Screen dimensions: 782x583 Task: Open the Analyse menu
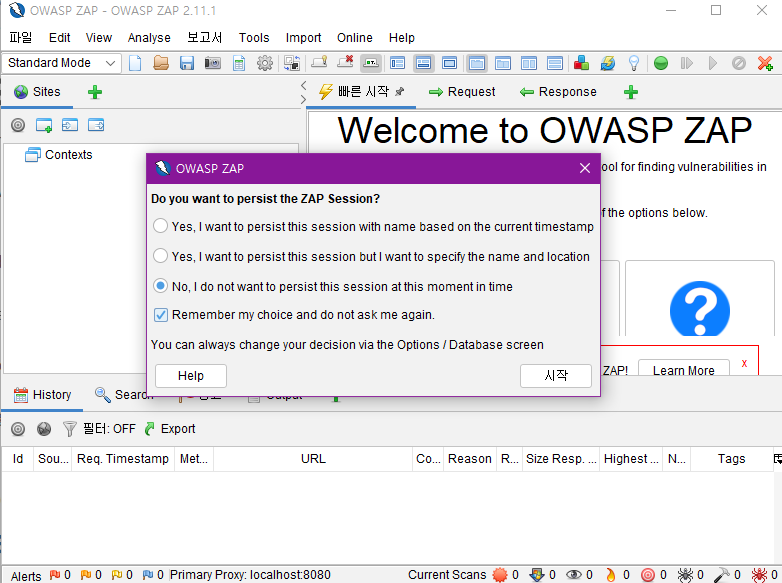[149, 37]
